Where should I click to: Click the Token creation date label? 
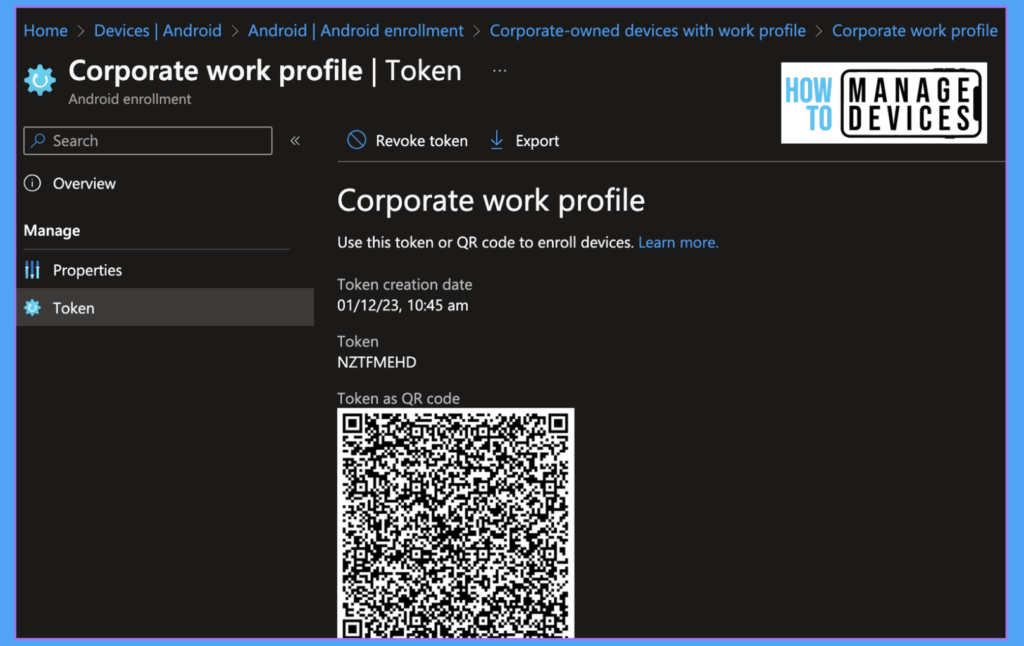tap(404, 285)
